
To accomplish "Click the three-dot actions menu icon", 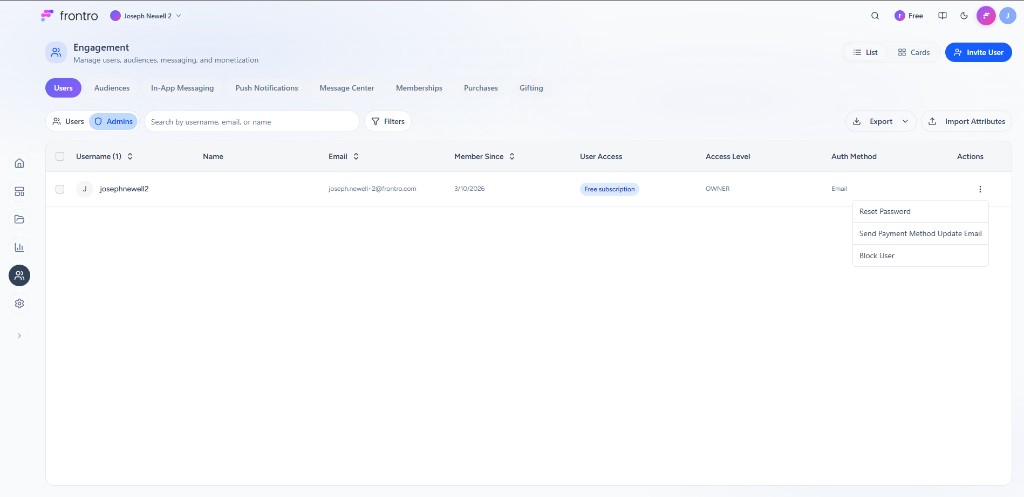I will pos(980,189).
